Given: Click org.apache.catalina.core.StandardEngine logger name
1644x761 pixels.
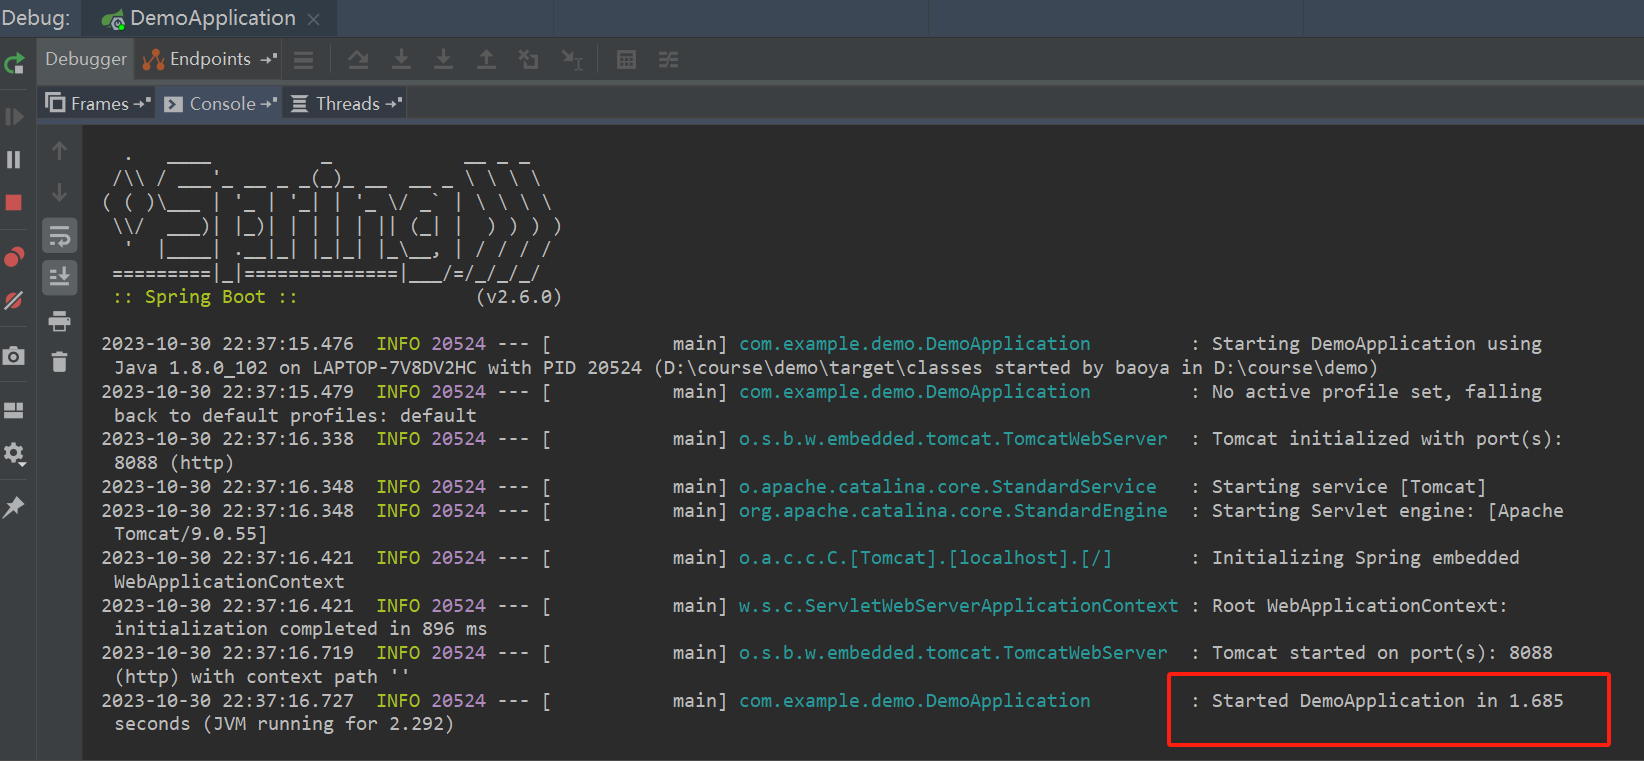Looking at the screenshot, I should (953, 511).
